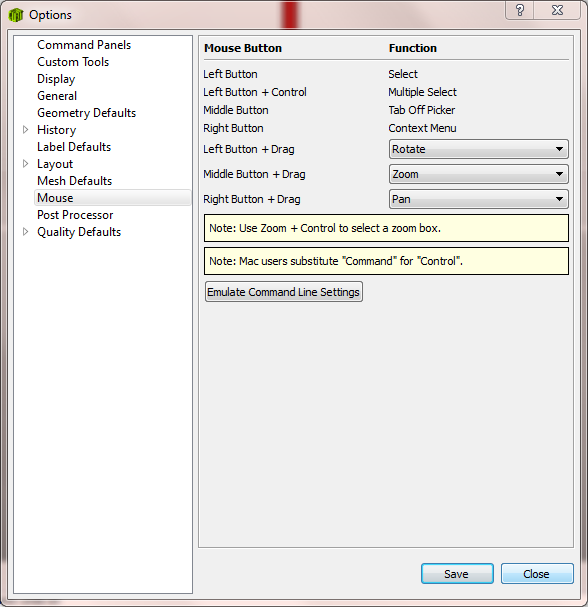Open the Right Button + Drag Pan dropdown

478,199
